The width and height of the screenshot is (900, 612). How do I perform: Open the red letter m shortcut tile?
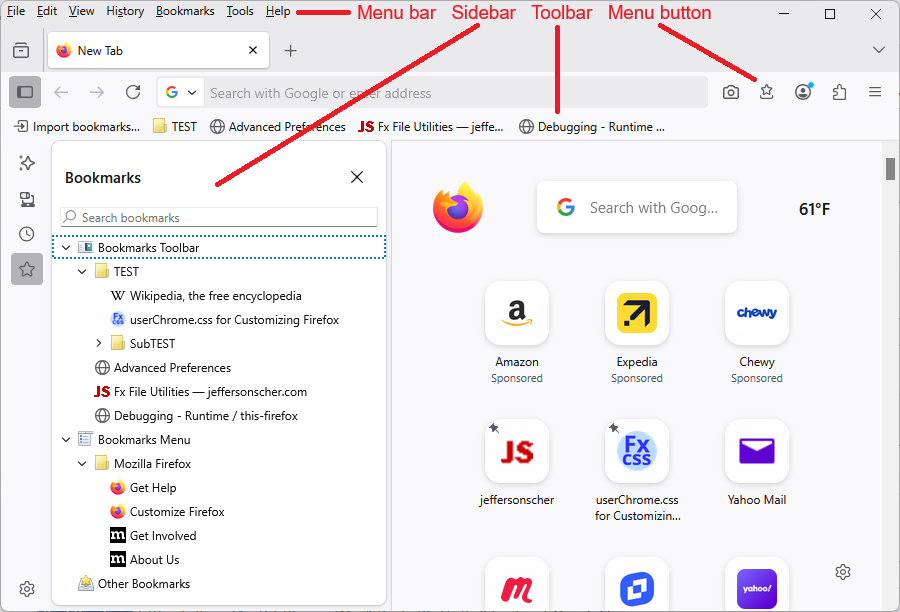coord(517,584)
